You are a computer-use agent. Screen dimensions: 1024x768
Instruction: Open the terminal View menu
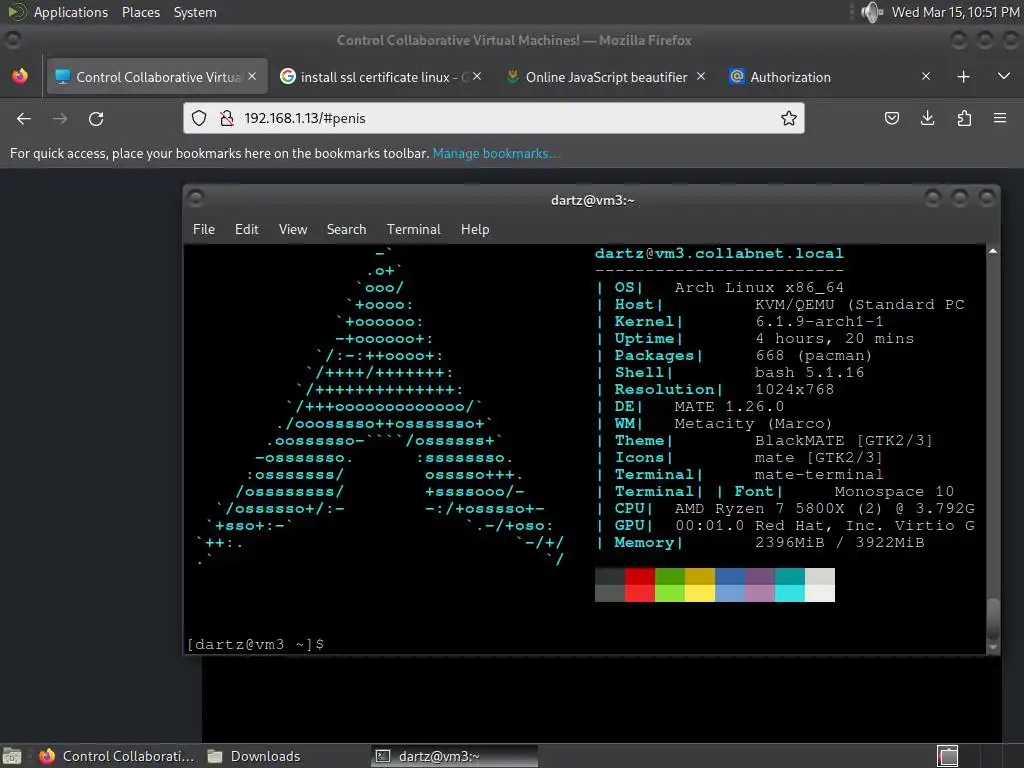point(293,229)
